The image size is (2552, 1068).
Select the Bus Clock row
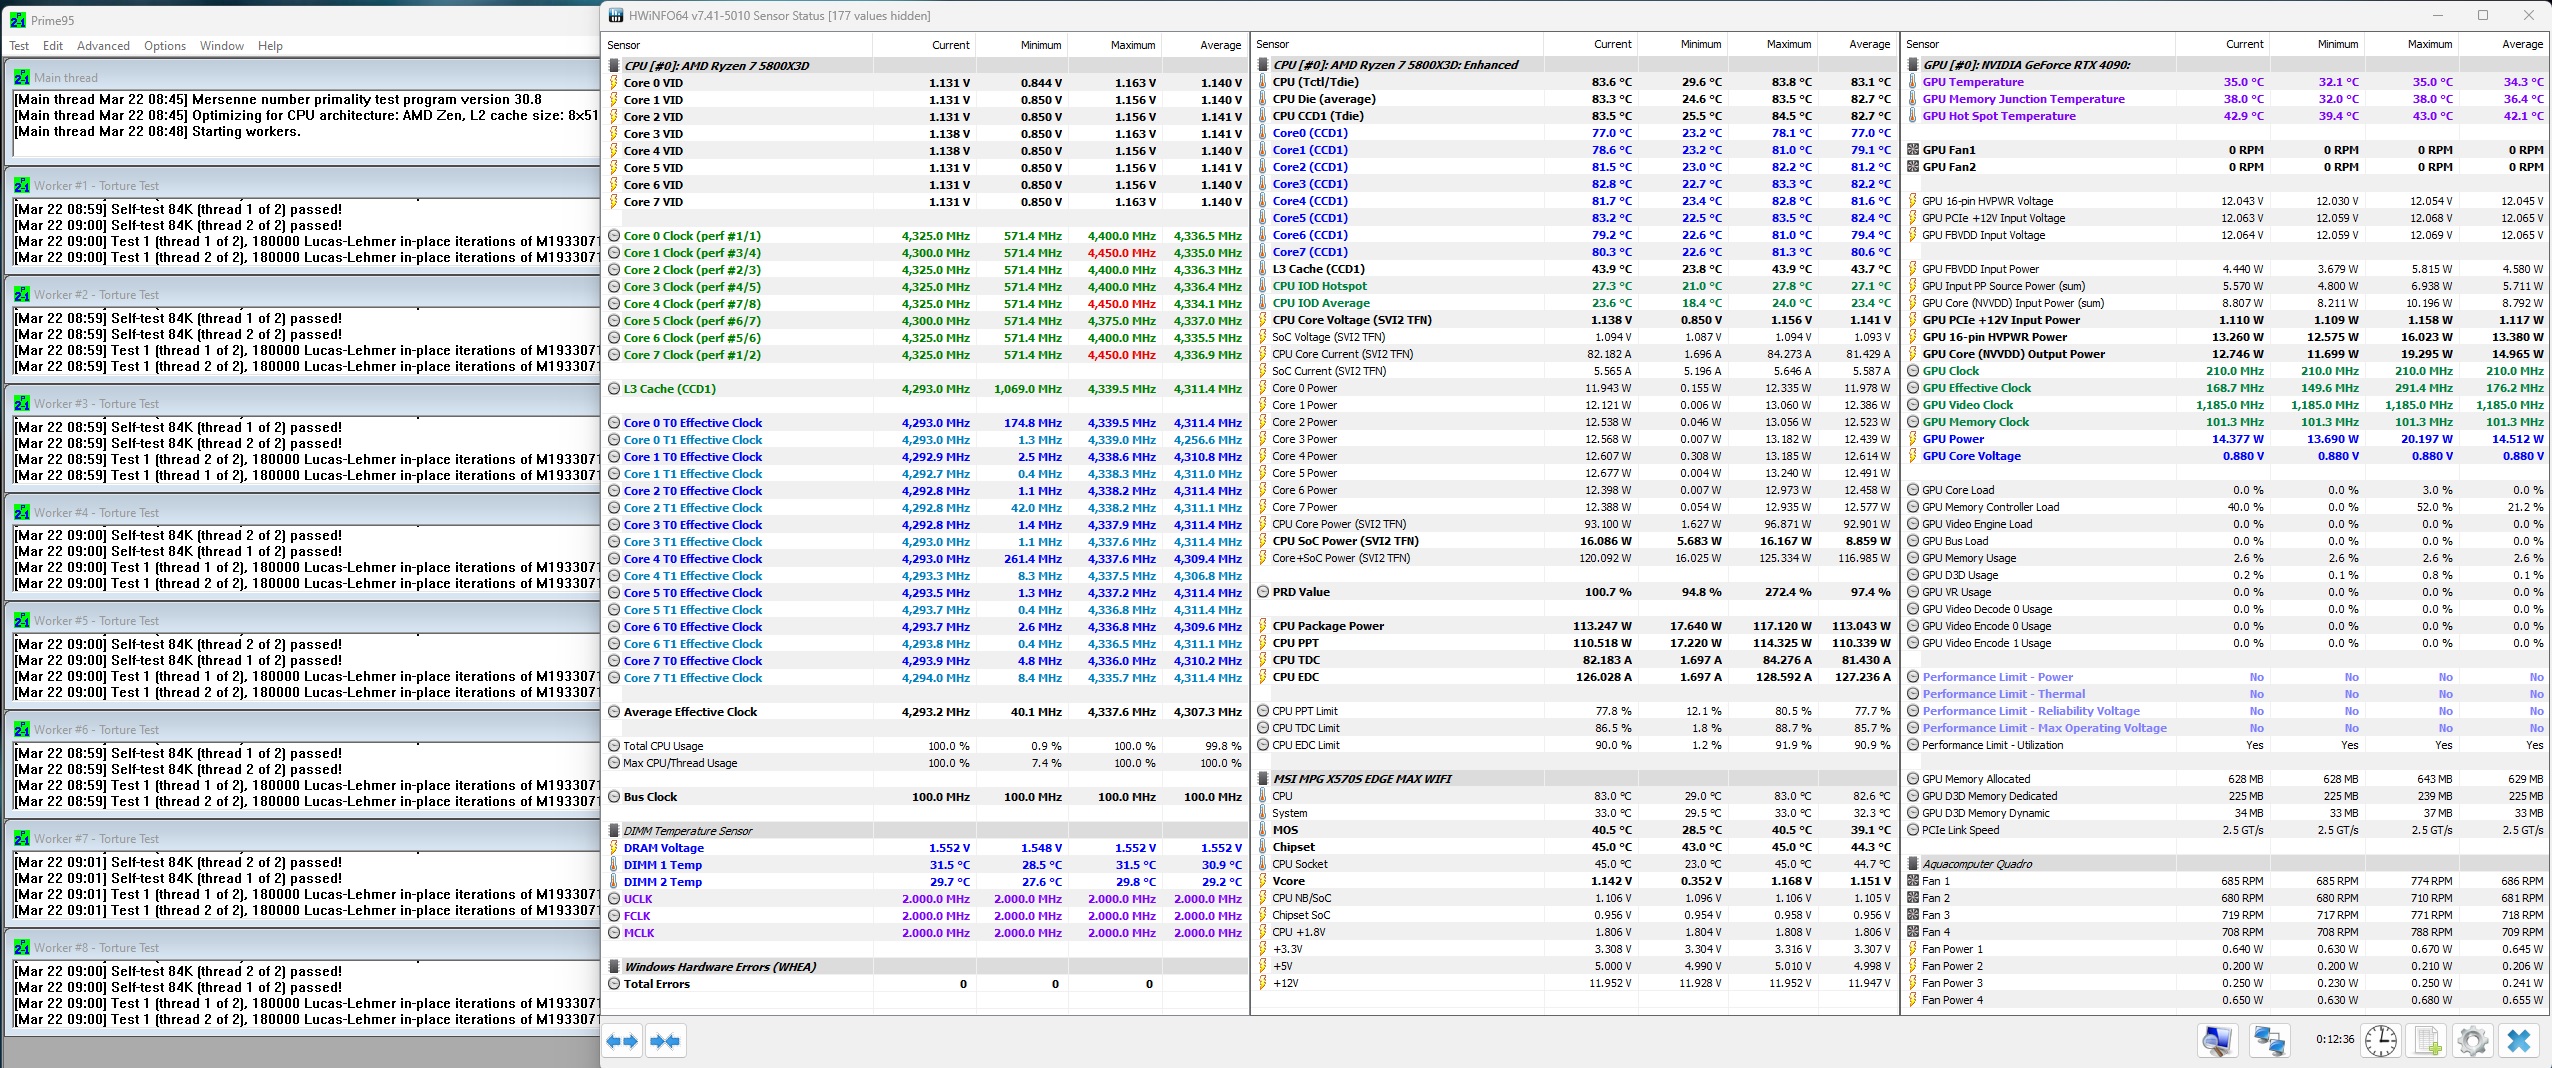[925, 797]
